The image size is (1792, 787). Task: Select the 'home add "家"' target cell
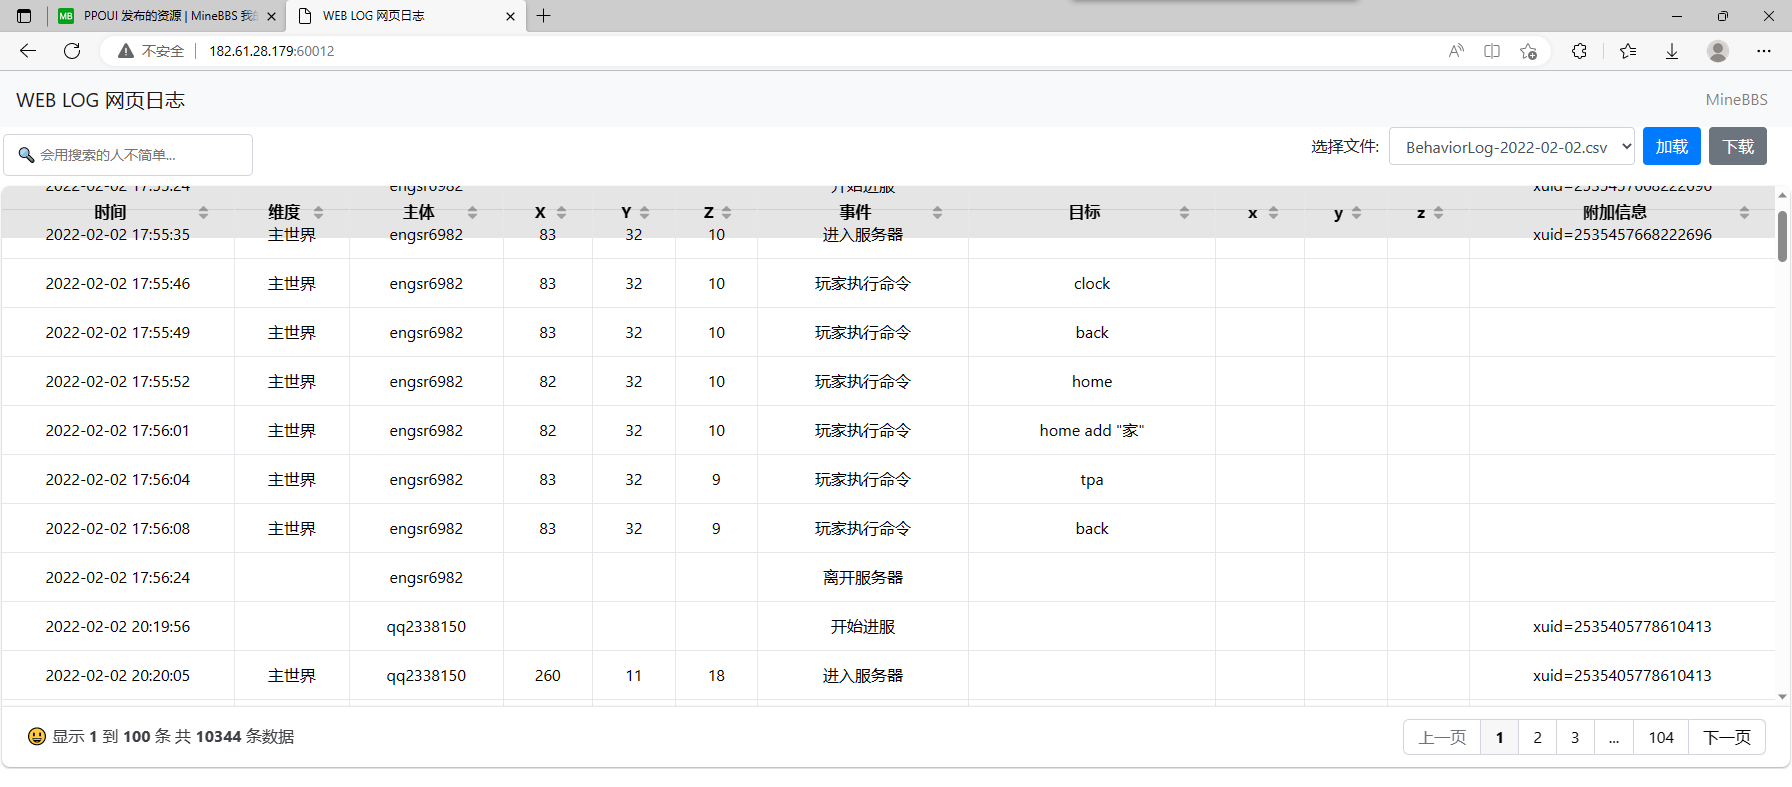1092,431
